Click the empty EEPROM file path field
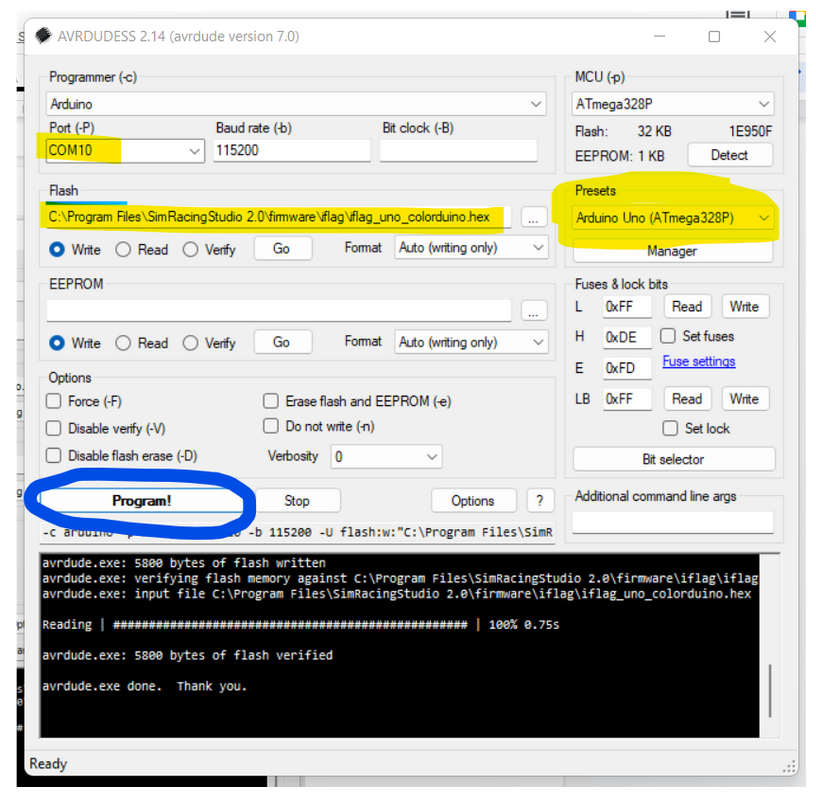 pos(278,311)
